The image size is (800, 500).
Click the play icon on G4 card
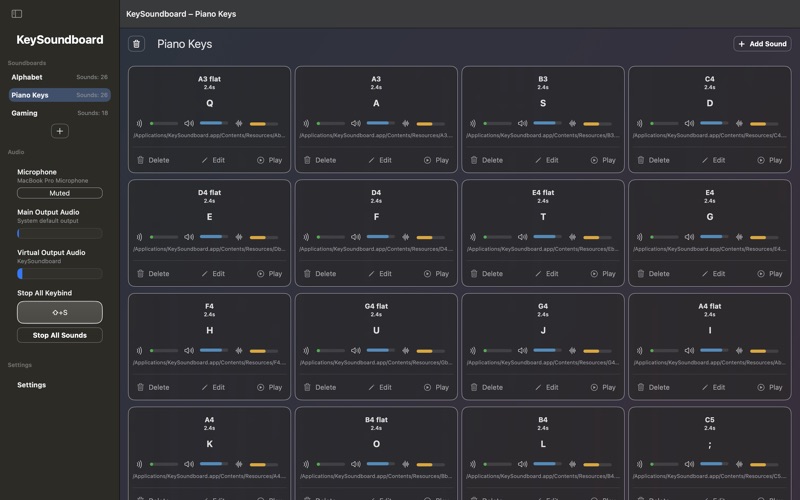click(594, 388)
